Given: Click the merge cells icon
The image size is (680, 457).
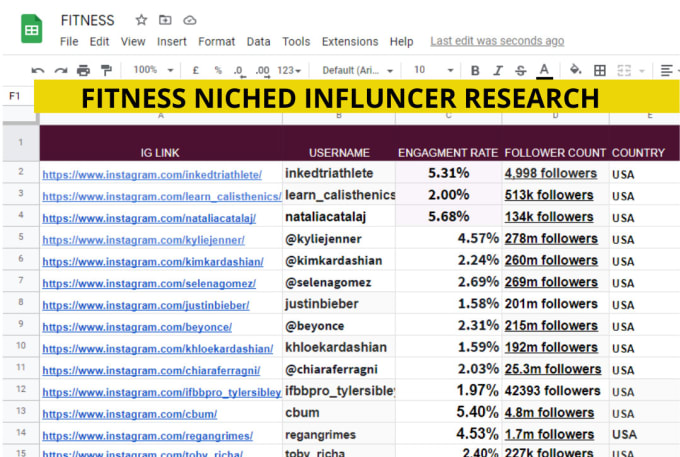Looking at the screenshot, I should point(624,70).
